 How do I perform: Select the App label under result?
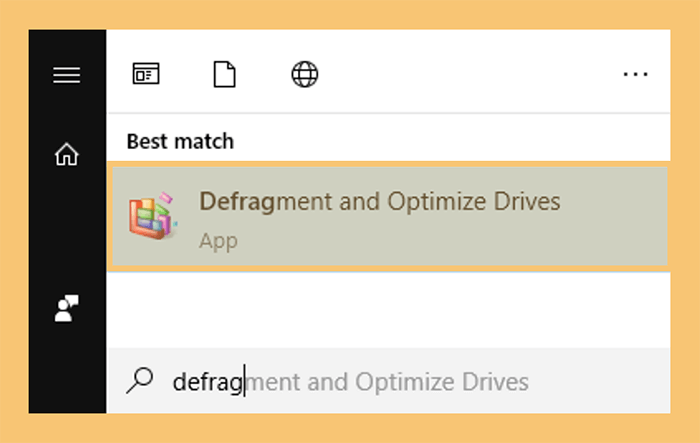pos(218,242)
